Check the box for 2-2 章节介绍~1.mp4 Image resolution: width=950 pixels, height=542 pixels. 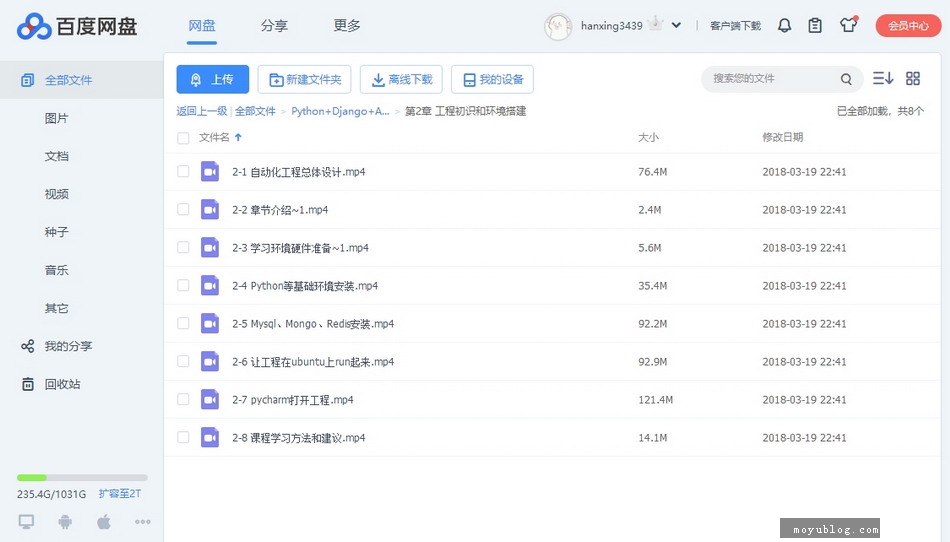(x=183, y=210)
